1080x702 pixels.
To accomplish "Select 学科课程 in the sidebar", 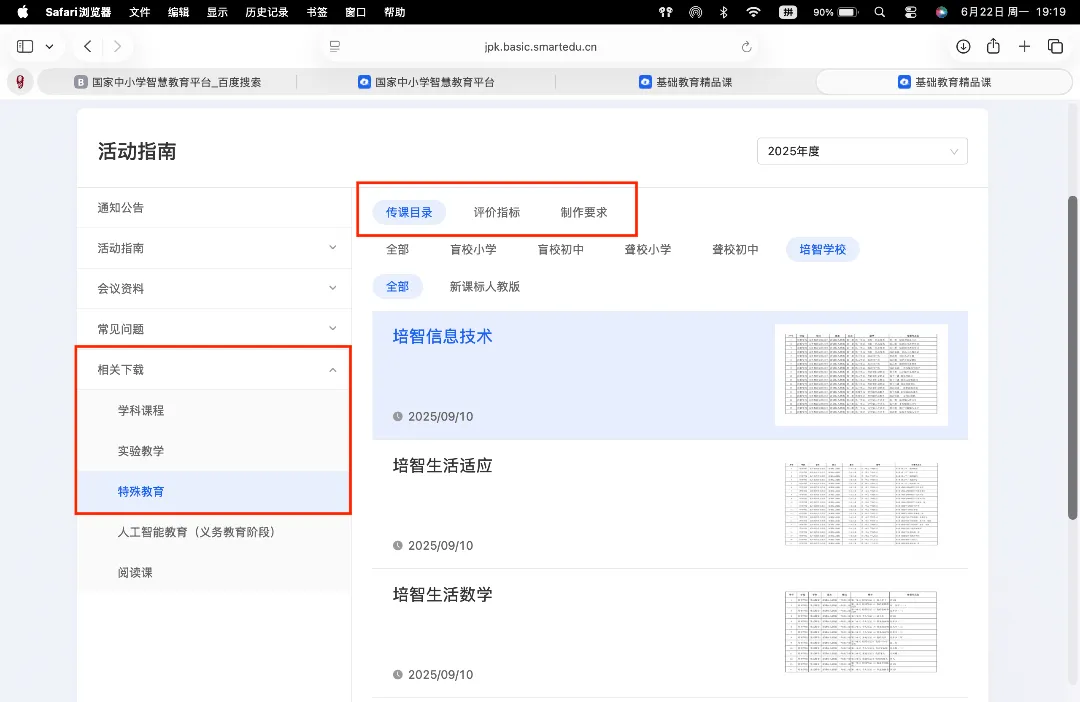I will click(x=141, y=411).
